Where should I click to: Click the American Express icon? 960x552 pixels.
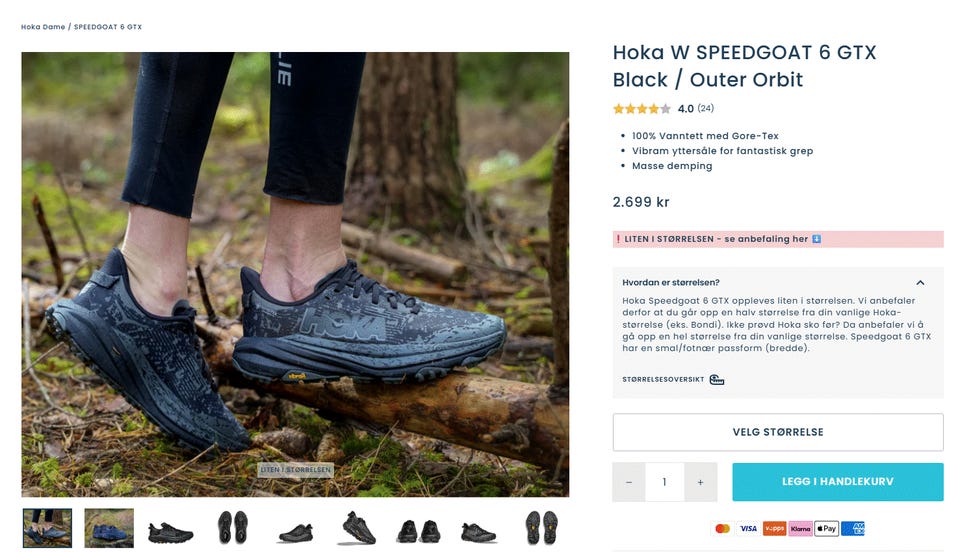coord(853,529)
